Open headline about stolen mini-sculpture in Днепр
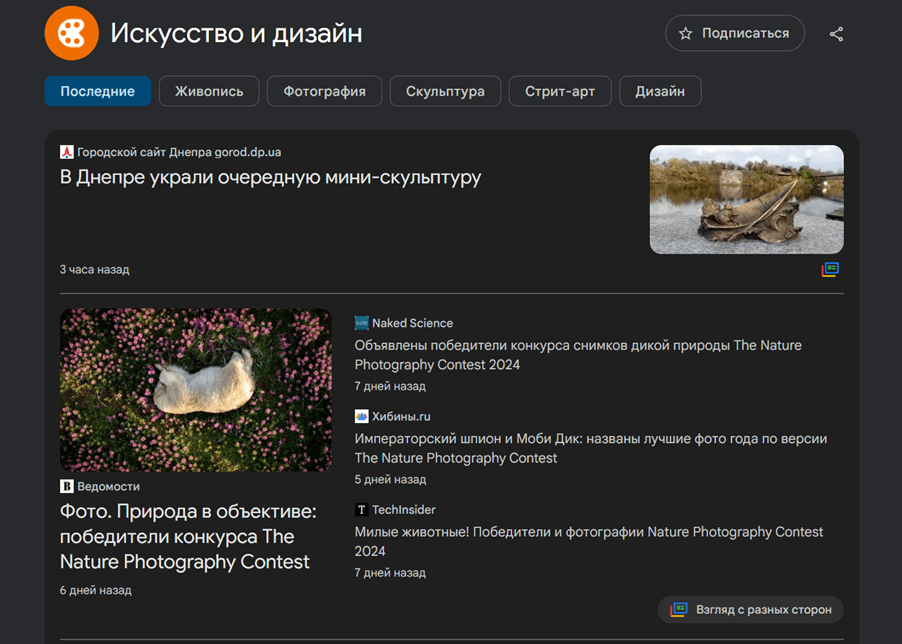The width and height of the screenshot is (902, 644). [270, 178]
